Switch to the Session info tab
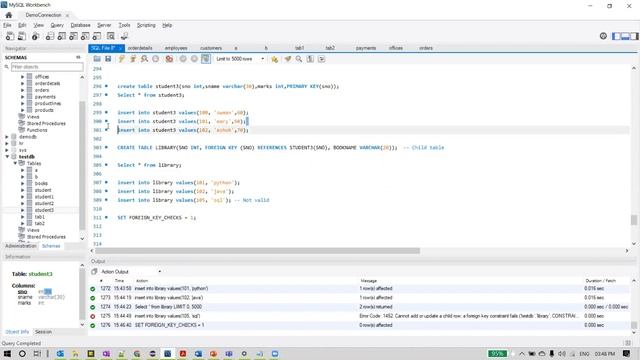 coord(43,332)
